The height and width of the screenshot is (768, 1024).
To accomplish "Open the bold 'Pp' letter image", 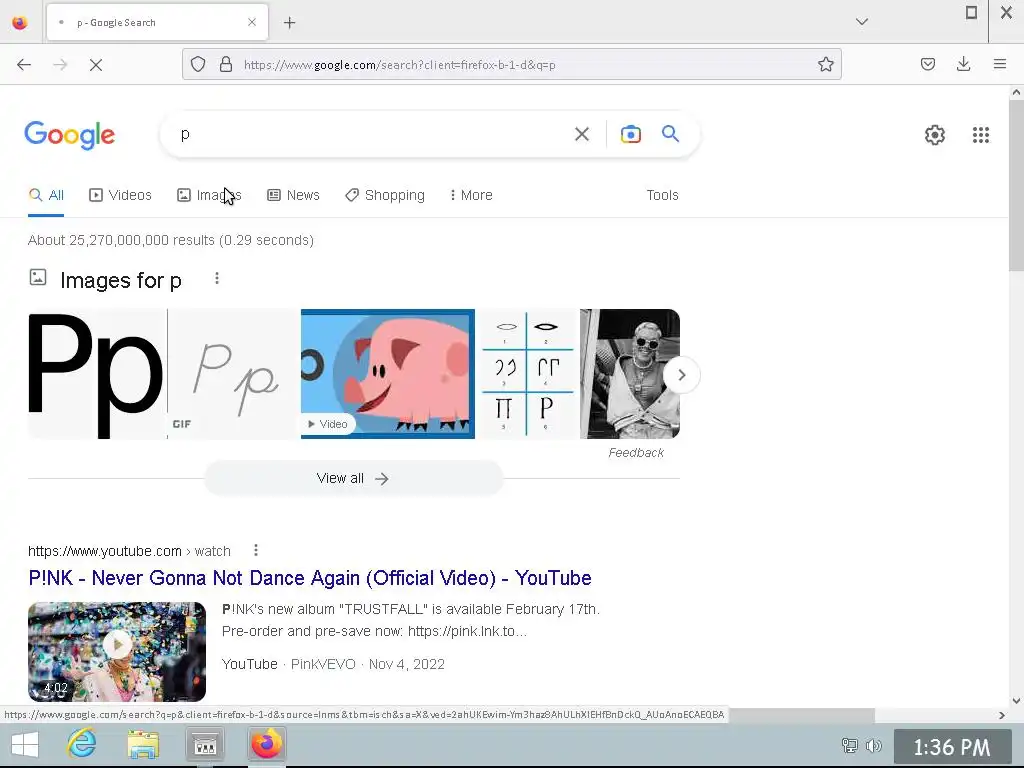I will click(x=97, y=374).
